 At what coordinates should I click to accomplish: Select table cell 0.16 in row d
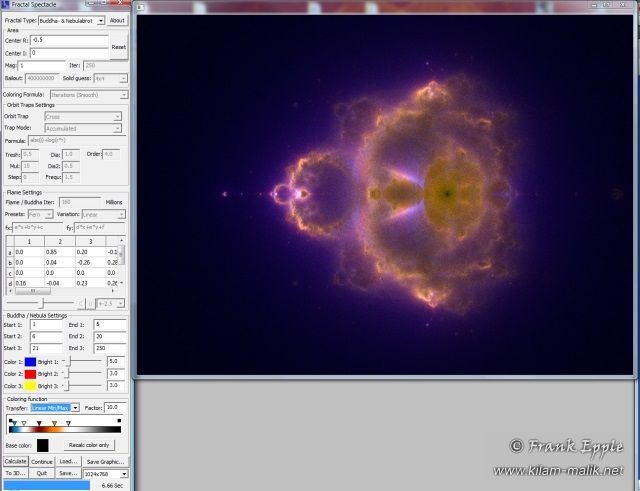point(29,283)
